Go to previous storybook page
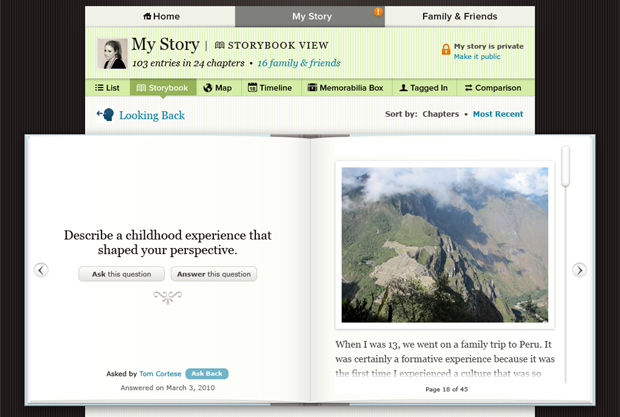The image size is (620, 417). [41, 270]
